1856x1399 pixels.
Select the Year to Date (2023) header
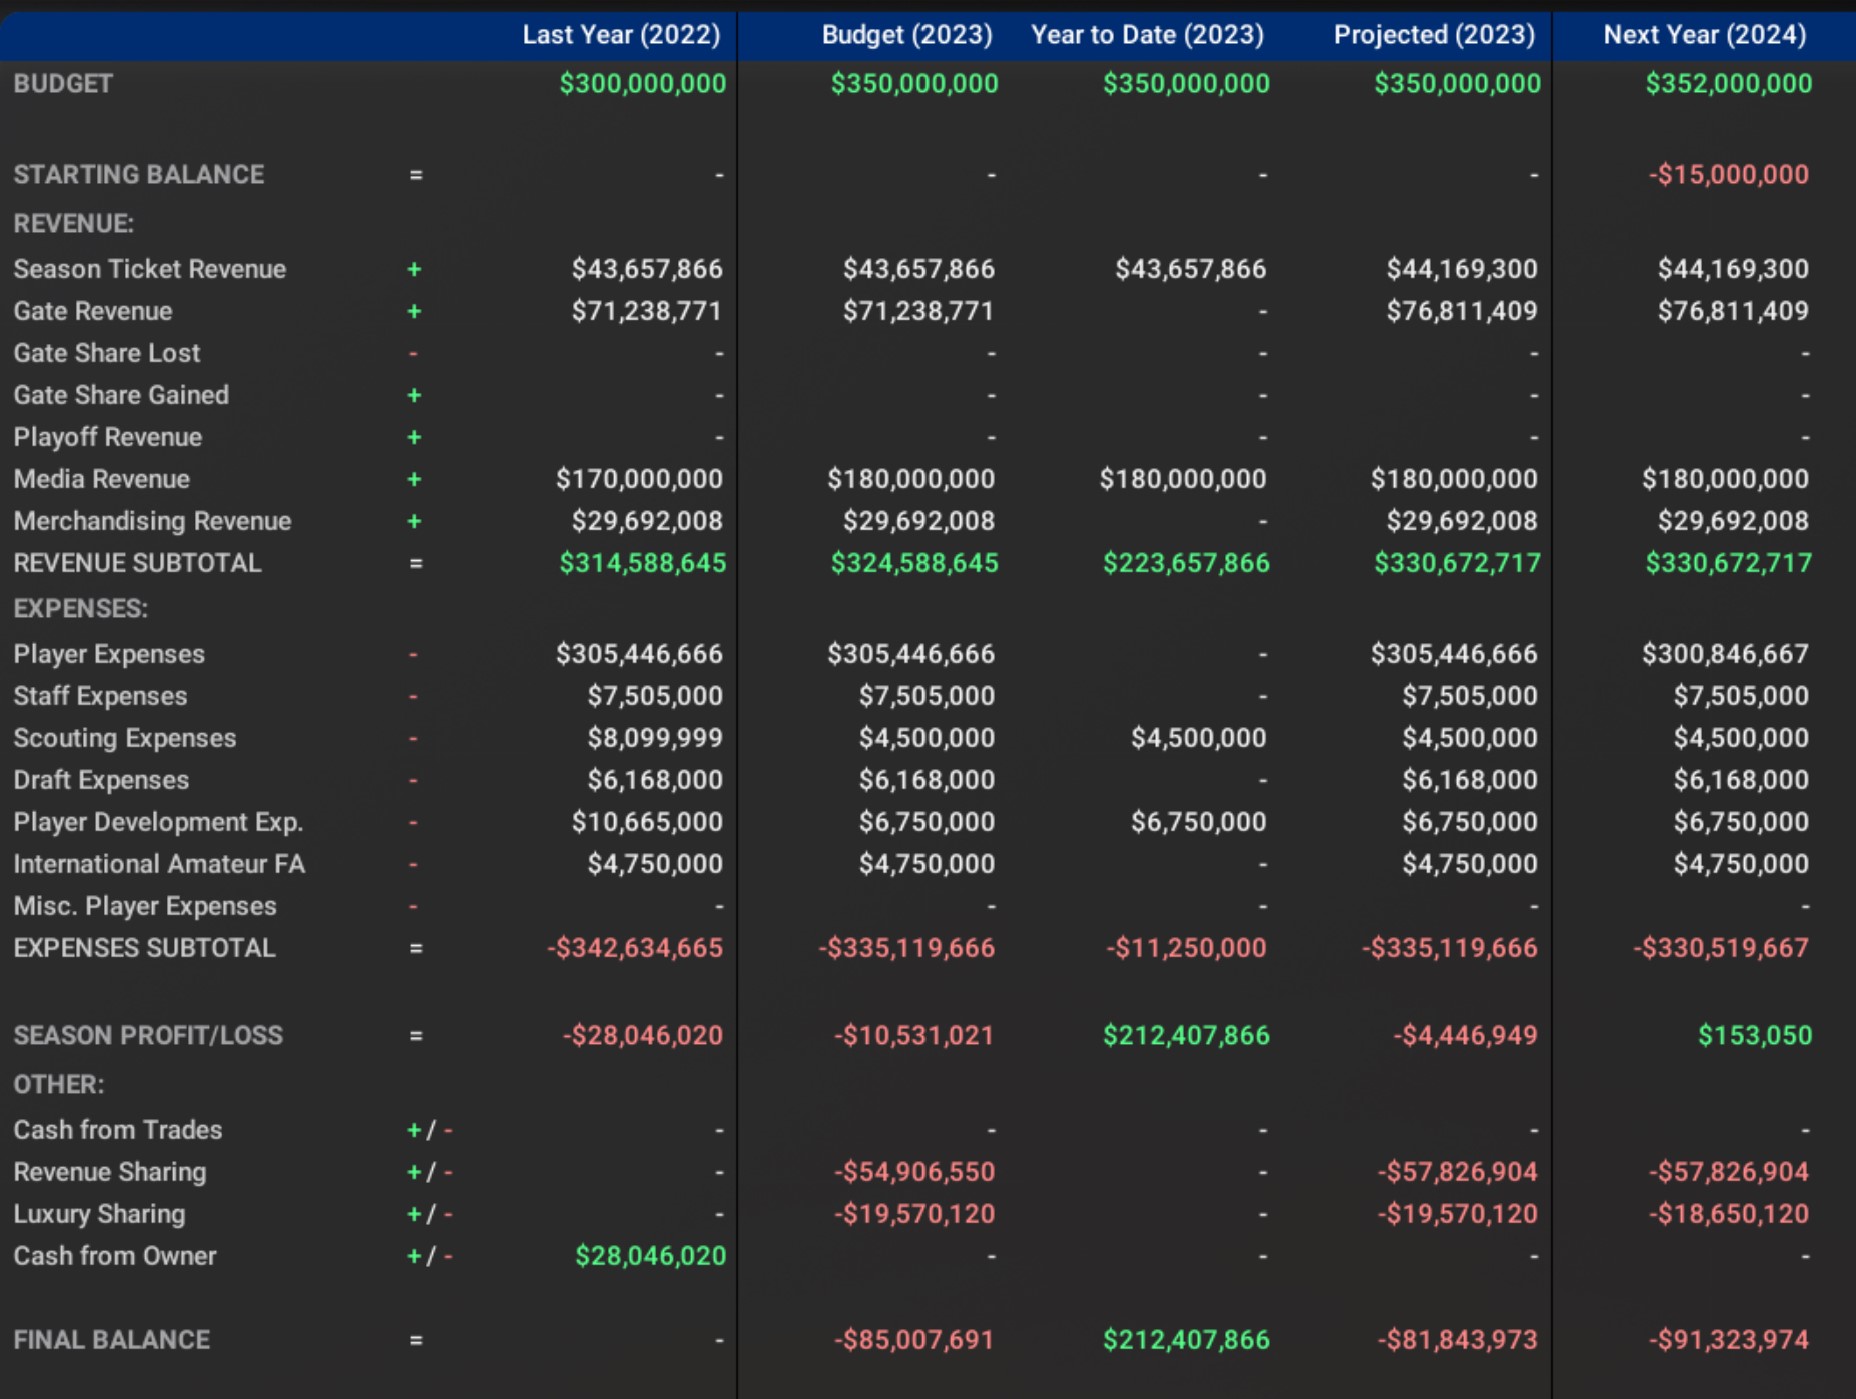point(1147,35)
